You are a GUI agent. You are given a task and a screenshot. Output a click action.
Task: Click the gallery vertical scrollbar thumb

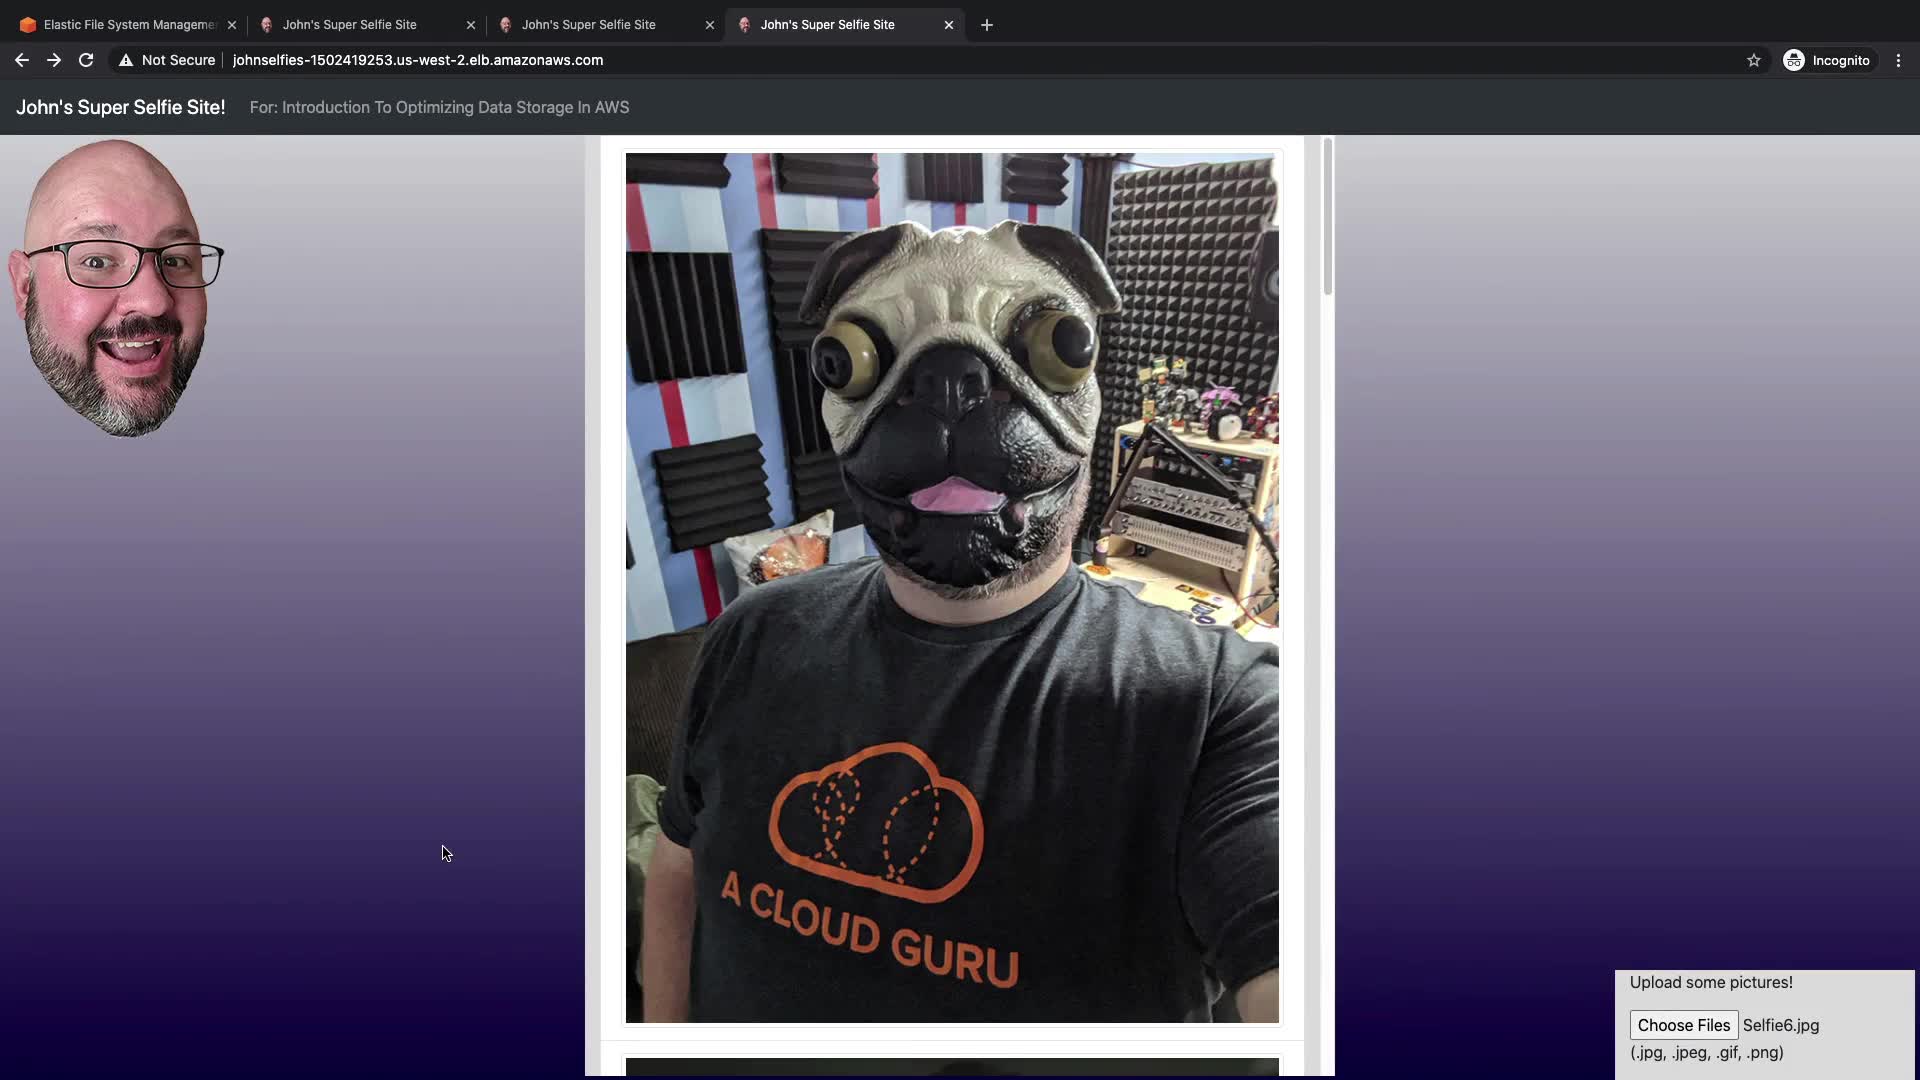[1327, 215]
